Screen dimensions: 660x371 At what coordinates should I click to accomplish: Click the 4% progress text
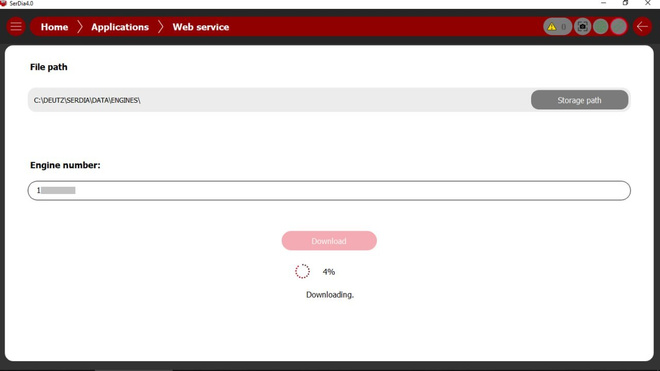(329, 272)
